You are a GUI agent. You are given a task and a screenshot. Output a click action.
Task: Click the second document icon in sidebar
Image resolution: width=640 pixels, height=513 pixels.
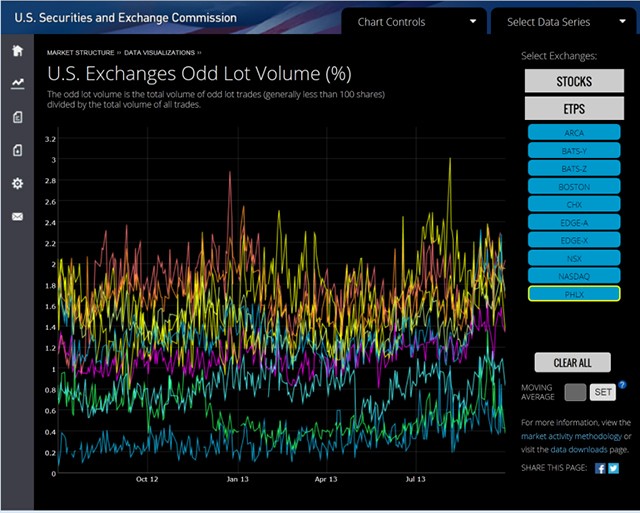pyautogui.click(x=17, y=151)
